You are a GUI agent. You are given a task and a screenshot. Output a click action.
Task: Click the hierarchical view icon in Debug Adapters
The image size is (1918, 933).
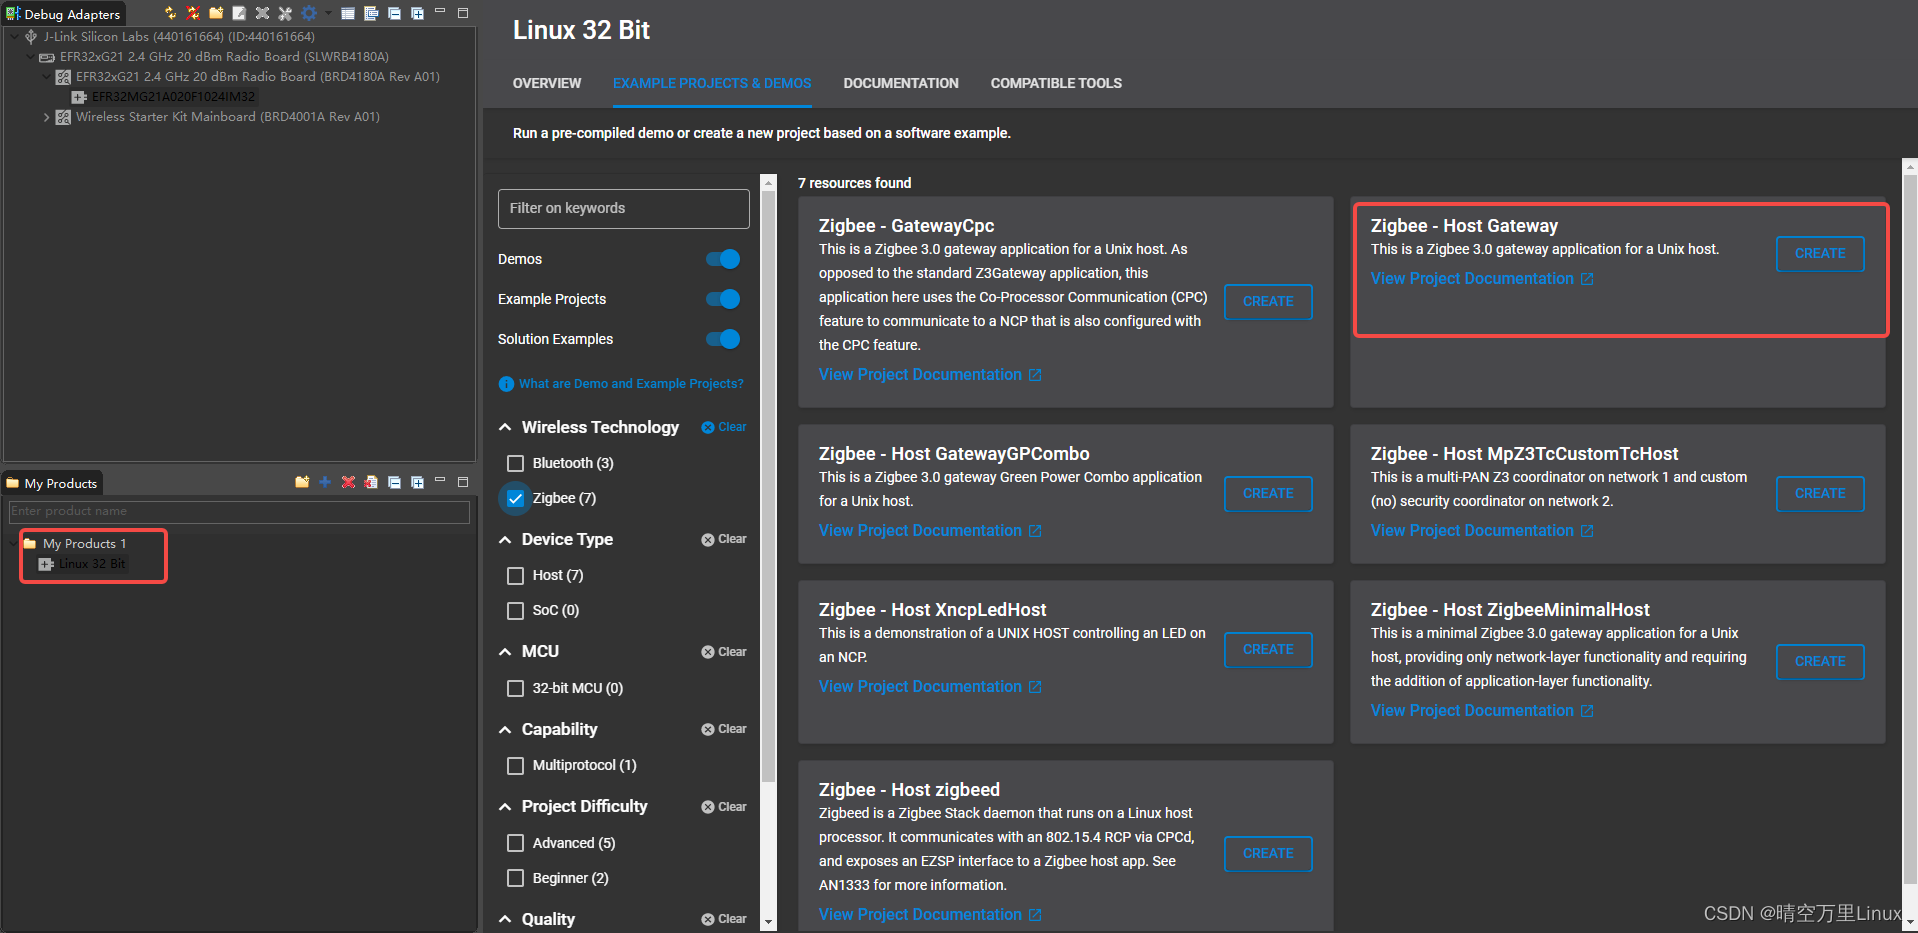tap(371, 13)
